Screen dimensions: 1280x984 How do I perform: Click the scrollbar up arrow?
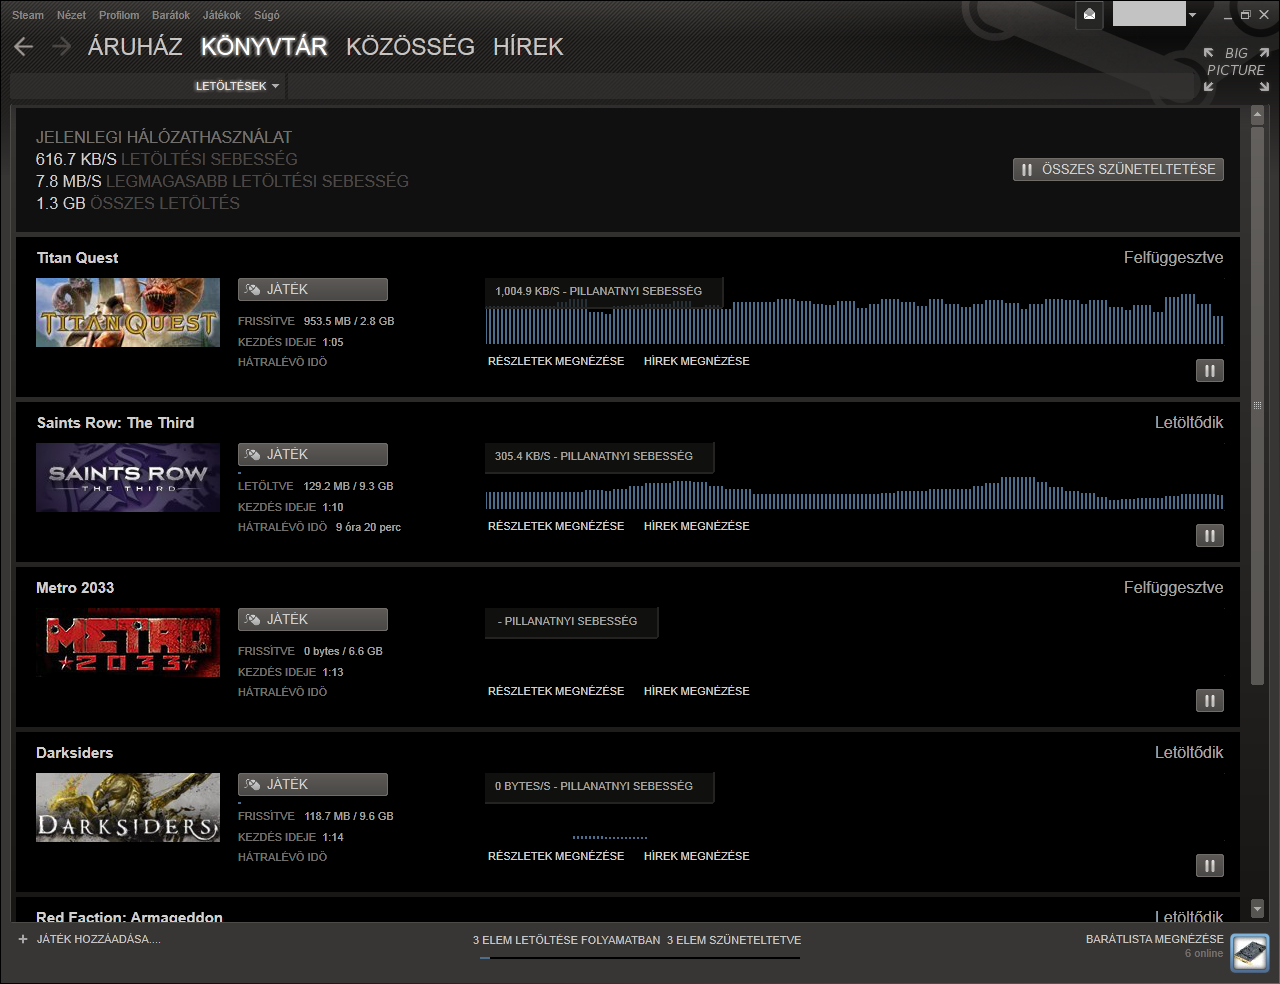click(x=1258, y=116)
